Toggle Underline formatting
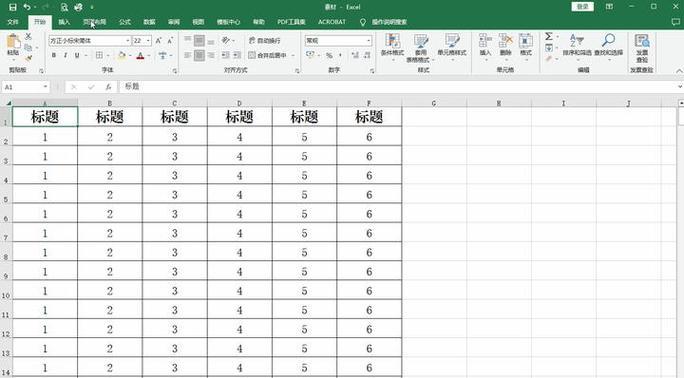The image size is (684, 378). point(77,55)
